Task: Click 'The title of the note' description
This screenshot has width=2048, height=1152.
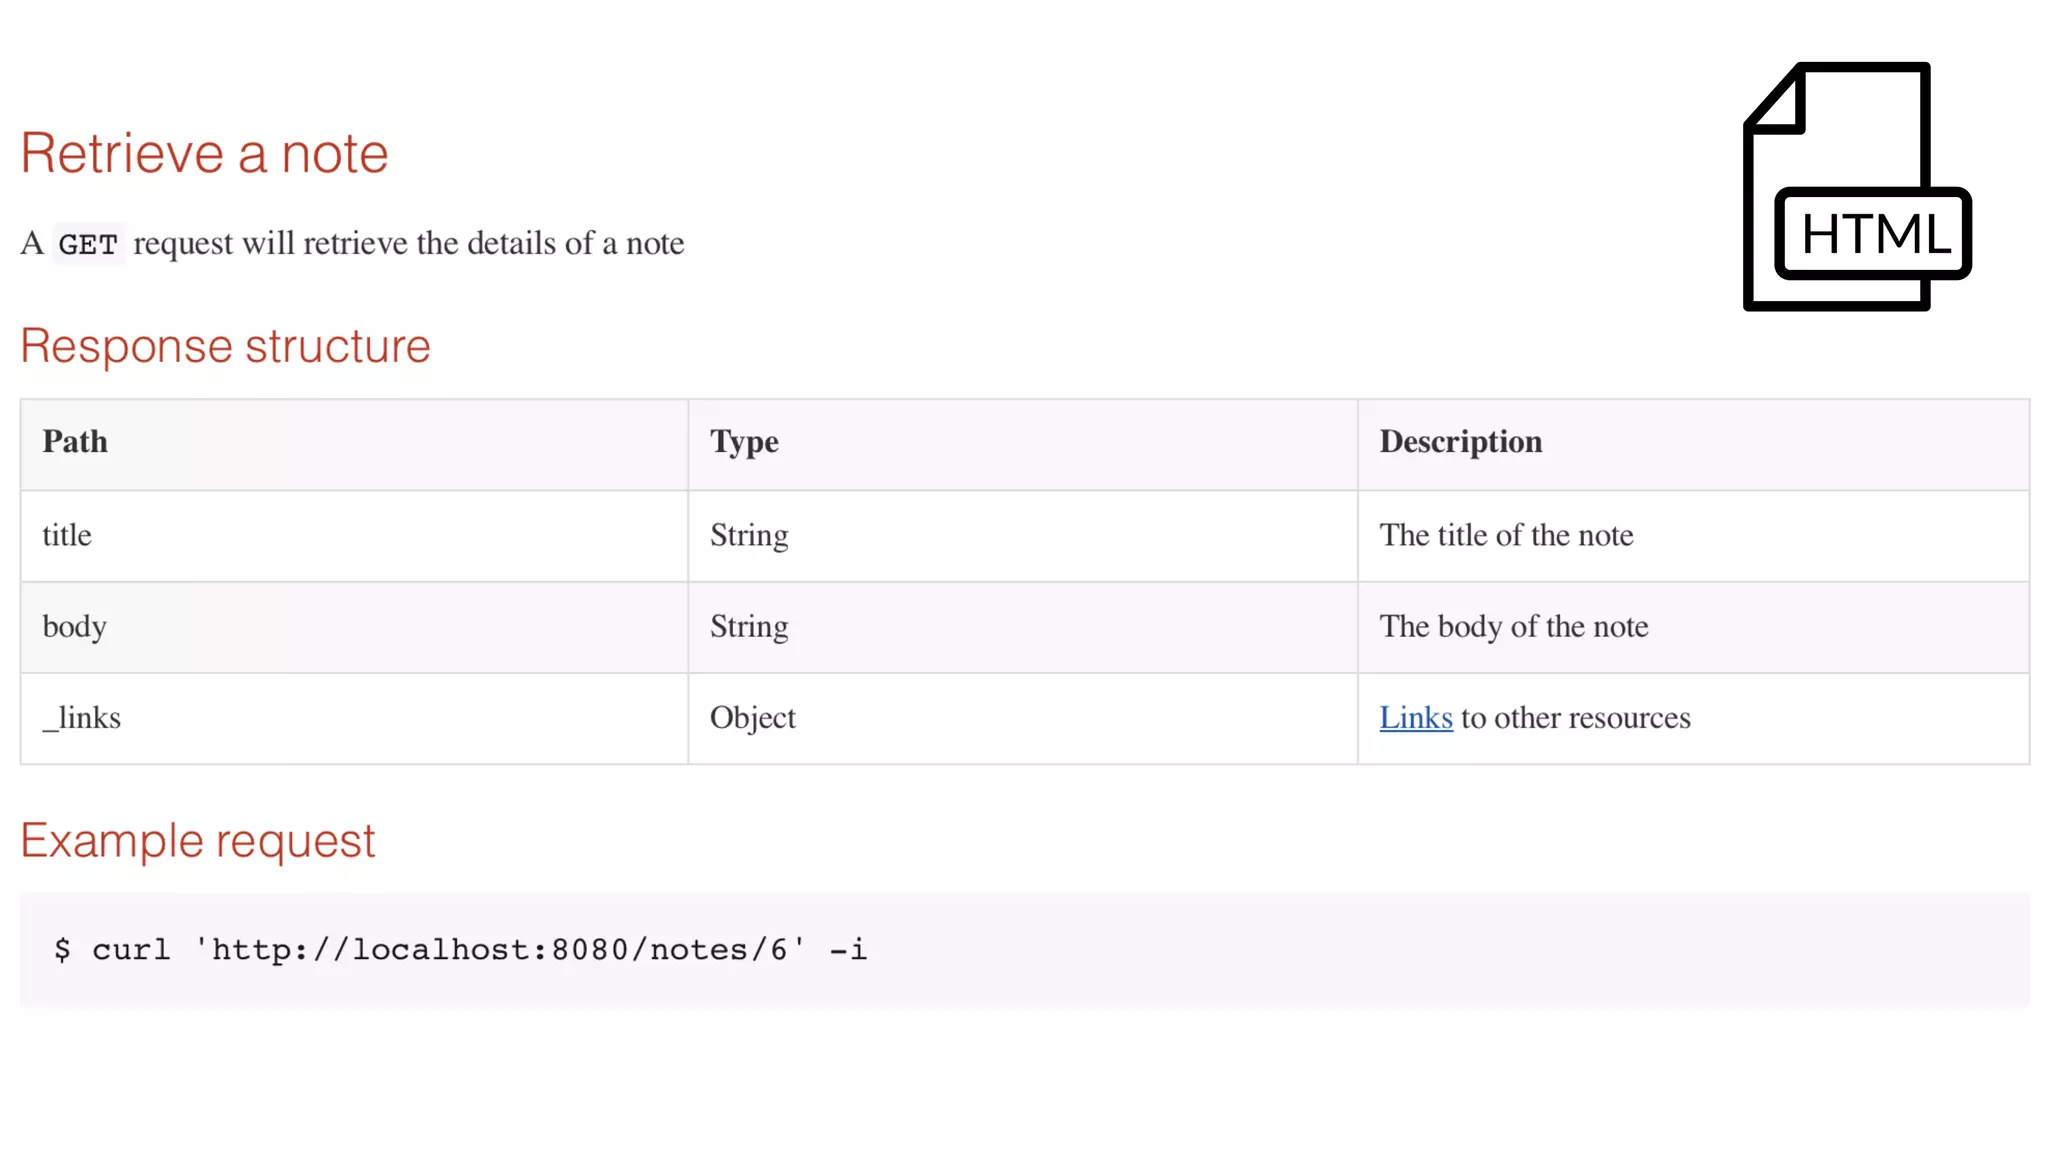Action: pos(1506,536)
